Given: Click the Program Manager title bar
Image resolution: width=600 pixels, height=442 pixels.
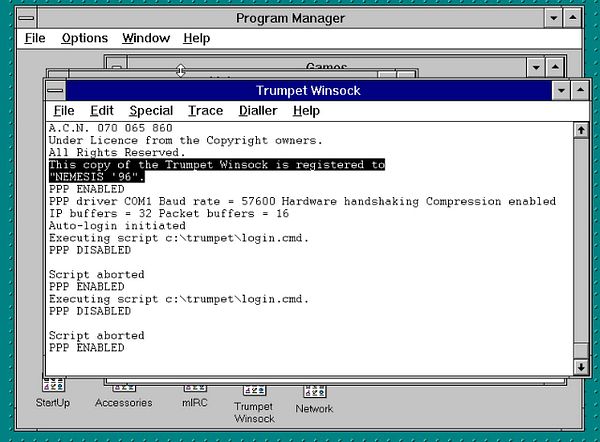Looking at the screenshot, I should (290, 18).
